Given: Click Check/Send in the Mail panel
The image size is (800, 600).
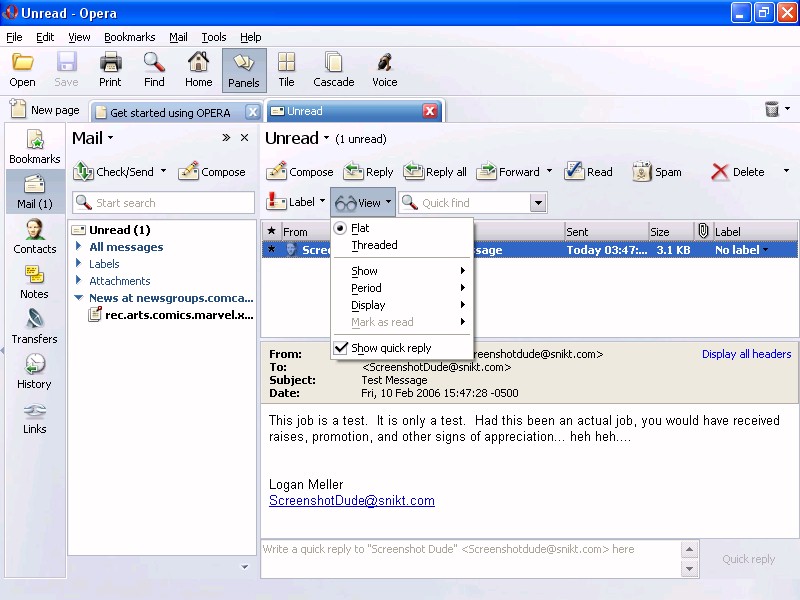Looking at the screenshot, I should (113, 172).
